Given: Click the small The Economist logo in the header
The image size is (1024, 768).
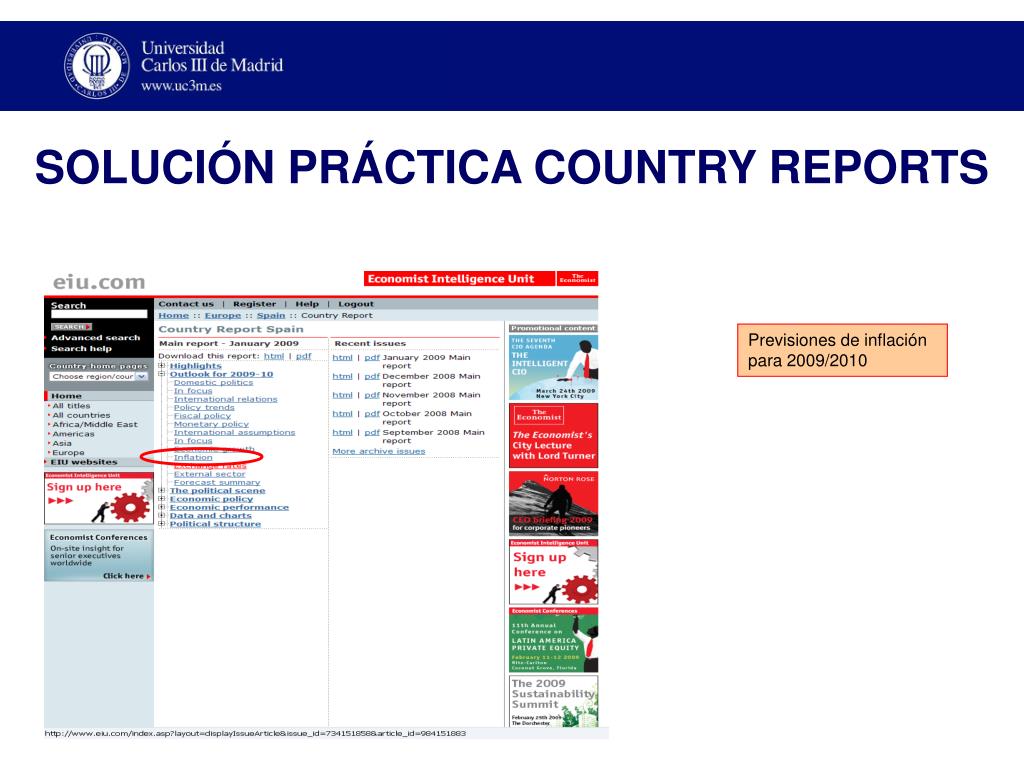Looking at the screenshot, I should [577, 279].
